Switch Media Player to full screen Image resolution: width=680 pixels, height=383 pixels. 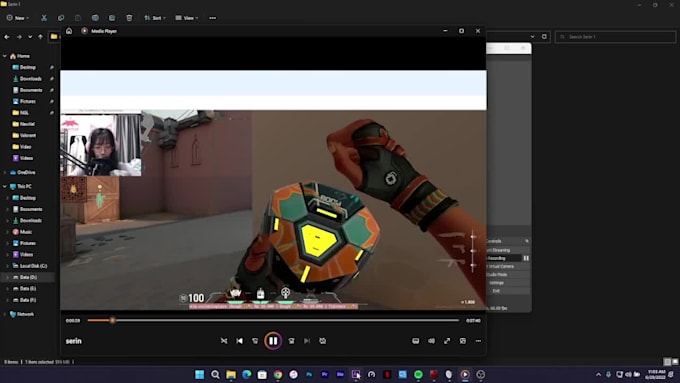[447, 341]
